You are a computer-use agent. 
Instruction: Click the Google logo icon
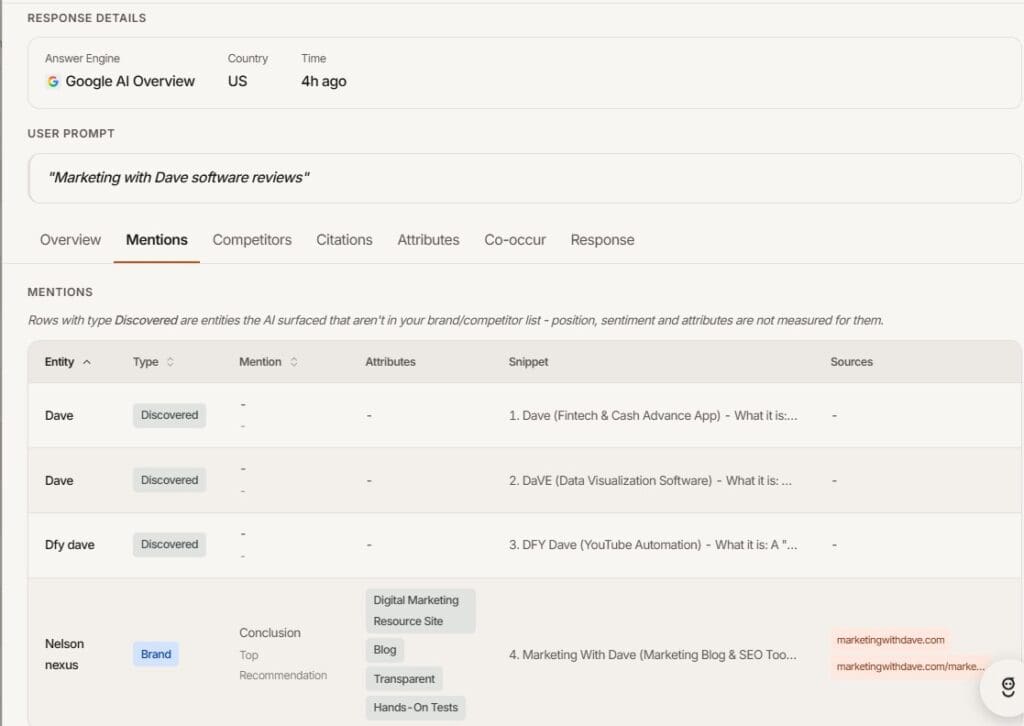coord(53,82)
